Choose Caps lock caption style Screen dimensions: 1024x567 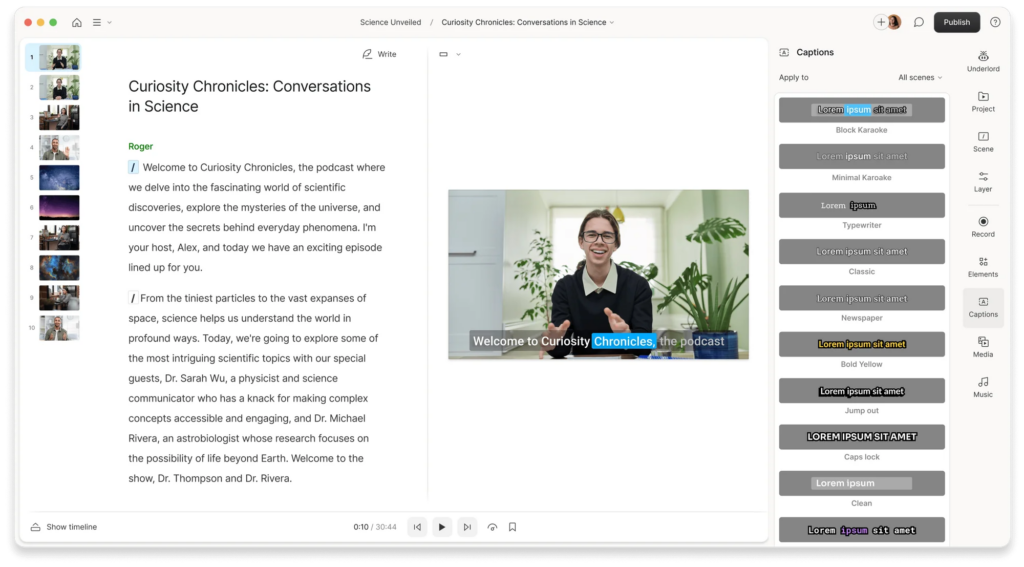point(861,437)
